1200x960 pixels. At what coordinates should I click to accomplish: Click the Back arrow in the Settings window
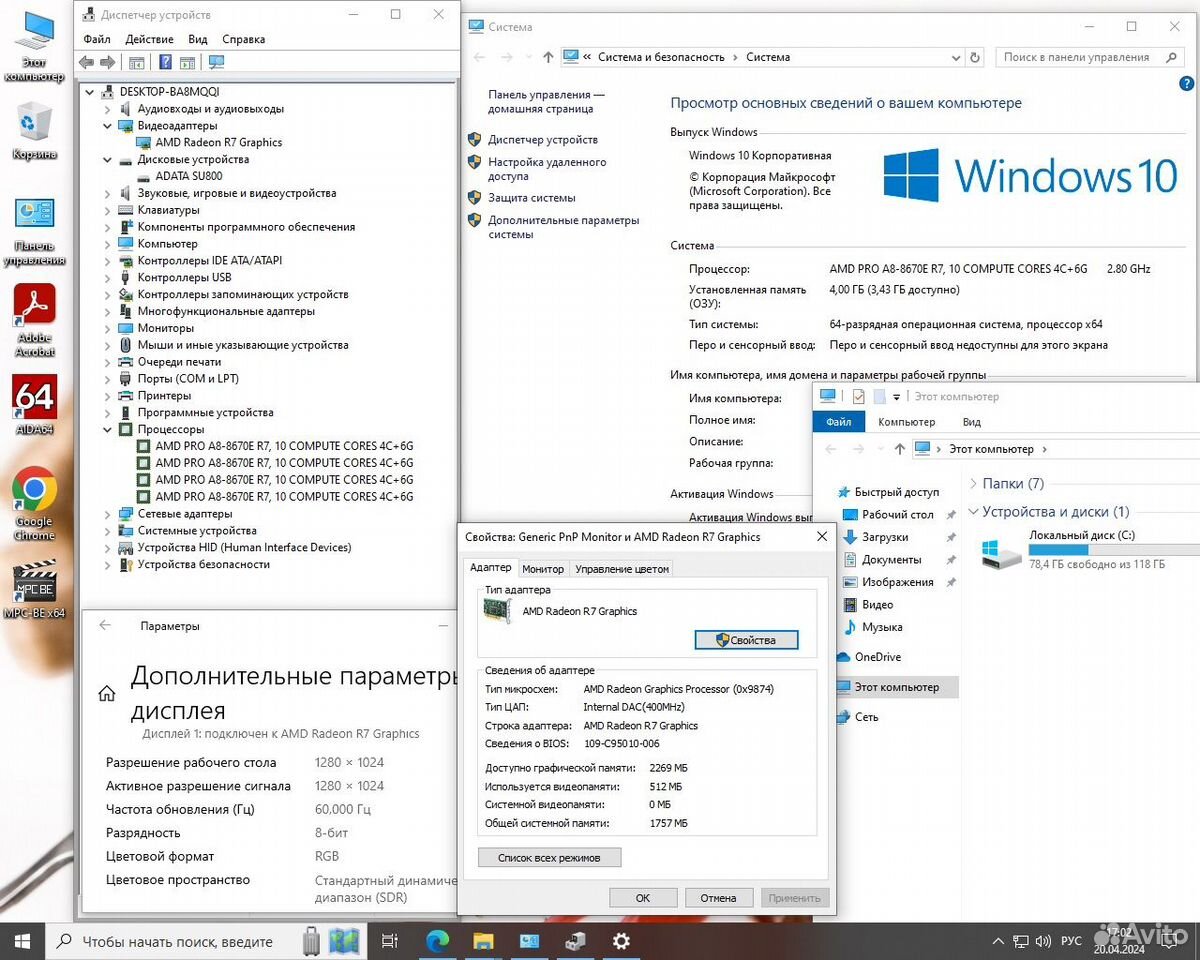point(104,626)
